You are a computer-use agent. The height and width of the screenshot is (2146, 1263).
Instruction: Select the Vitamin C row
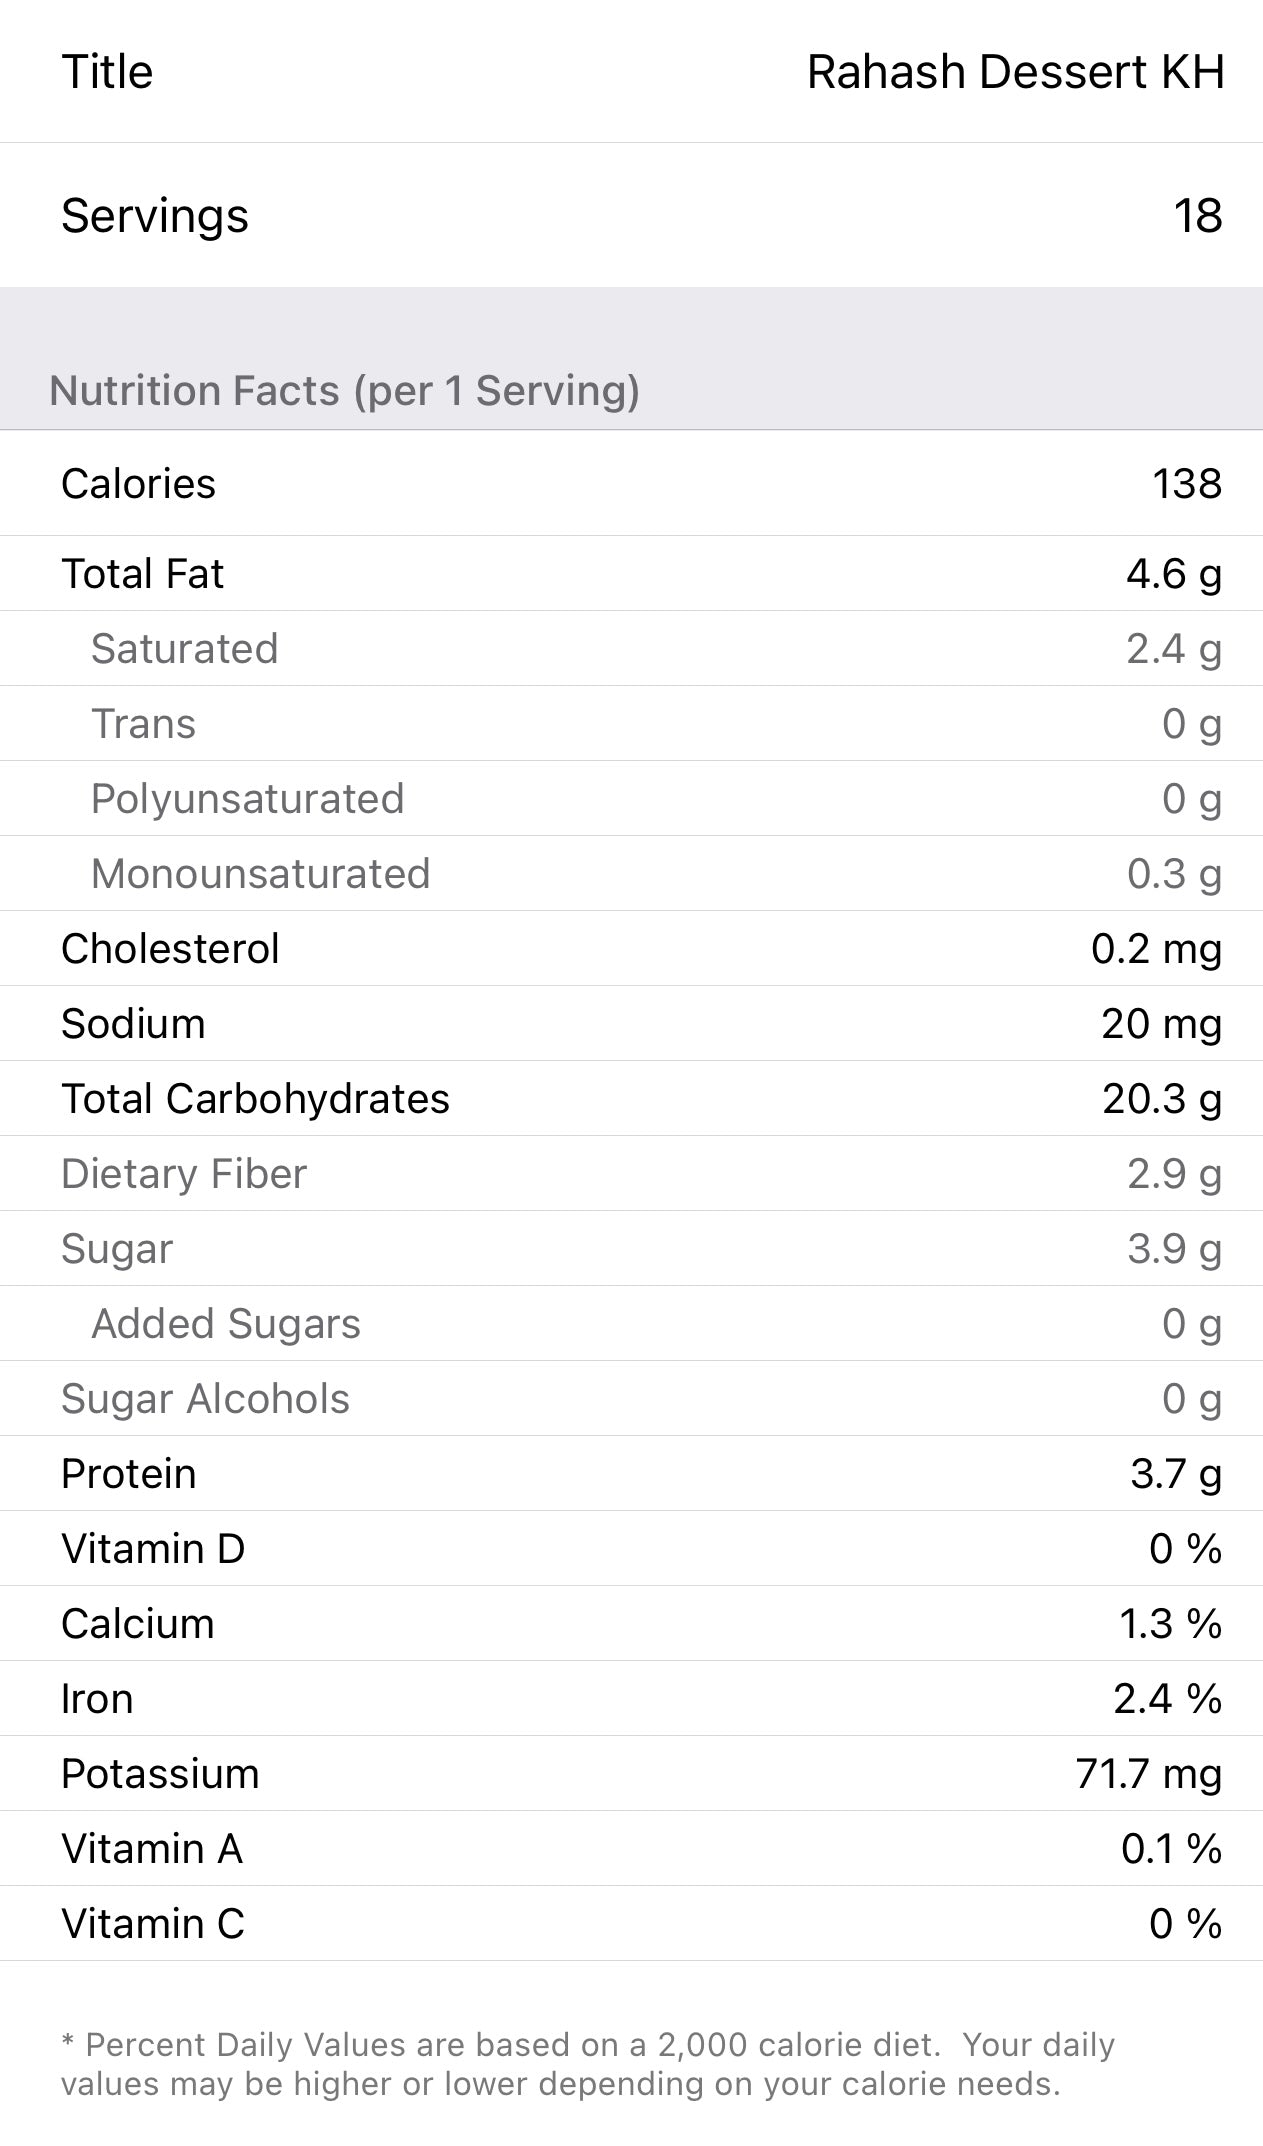click(x=631, y=1924)
